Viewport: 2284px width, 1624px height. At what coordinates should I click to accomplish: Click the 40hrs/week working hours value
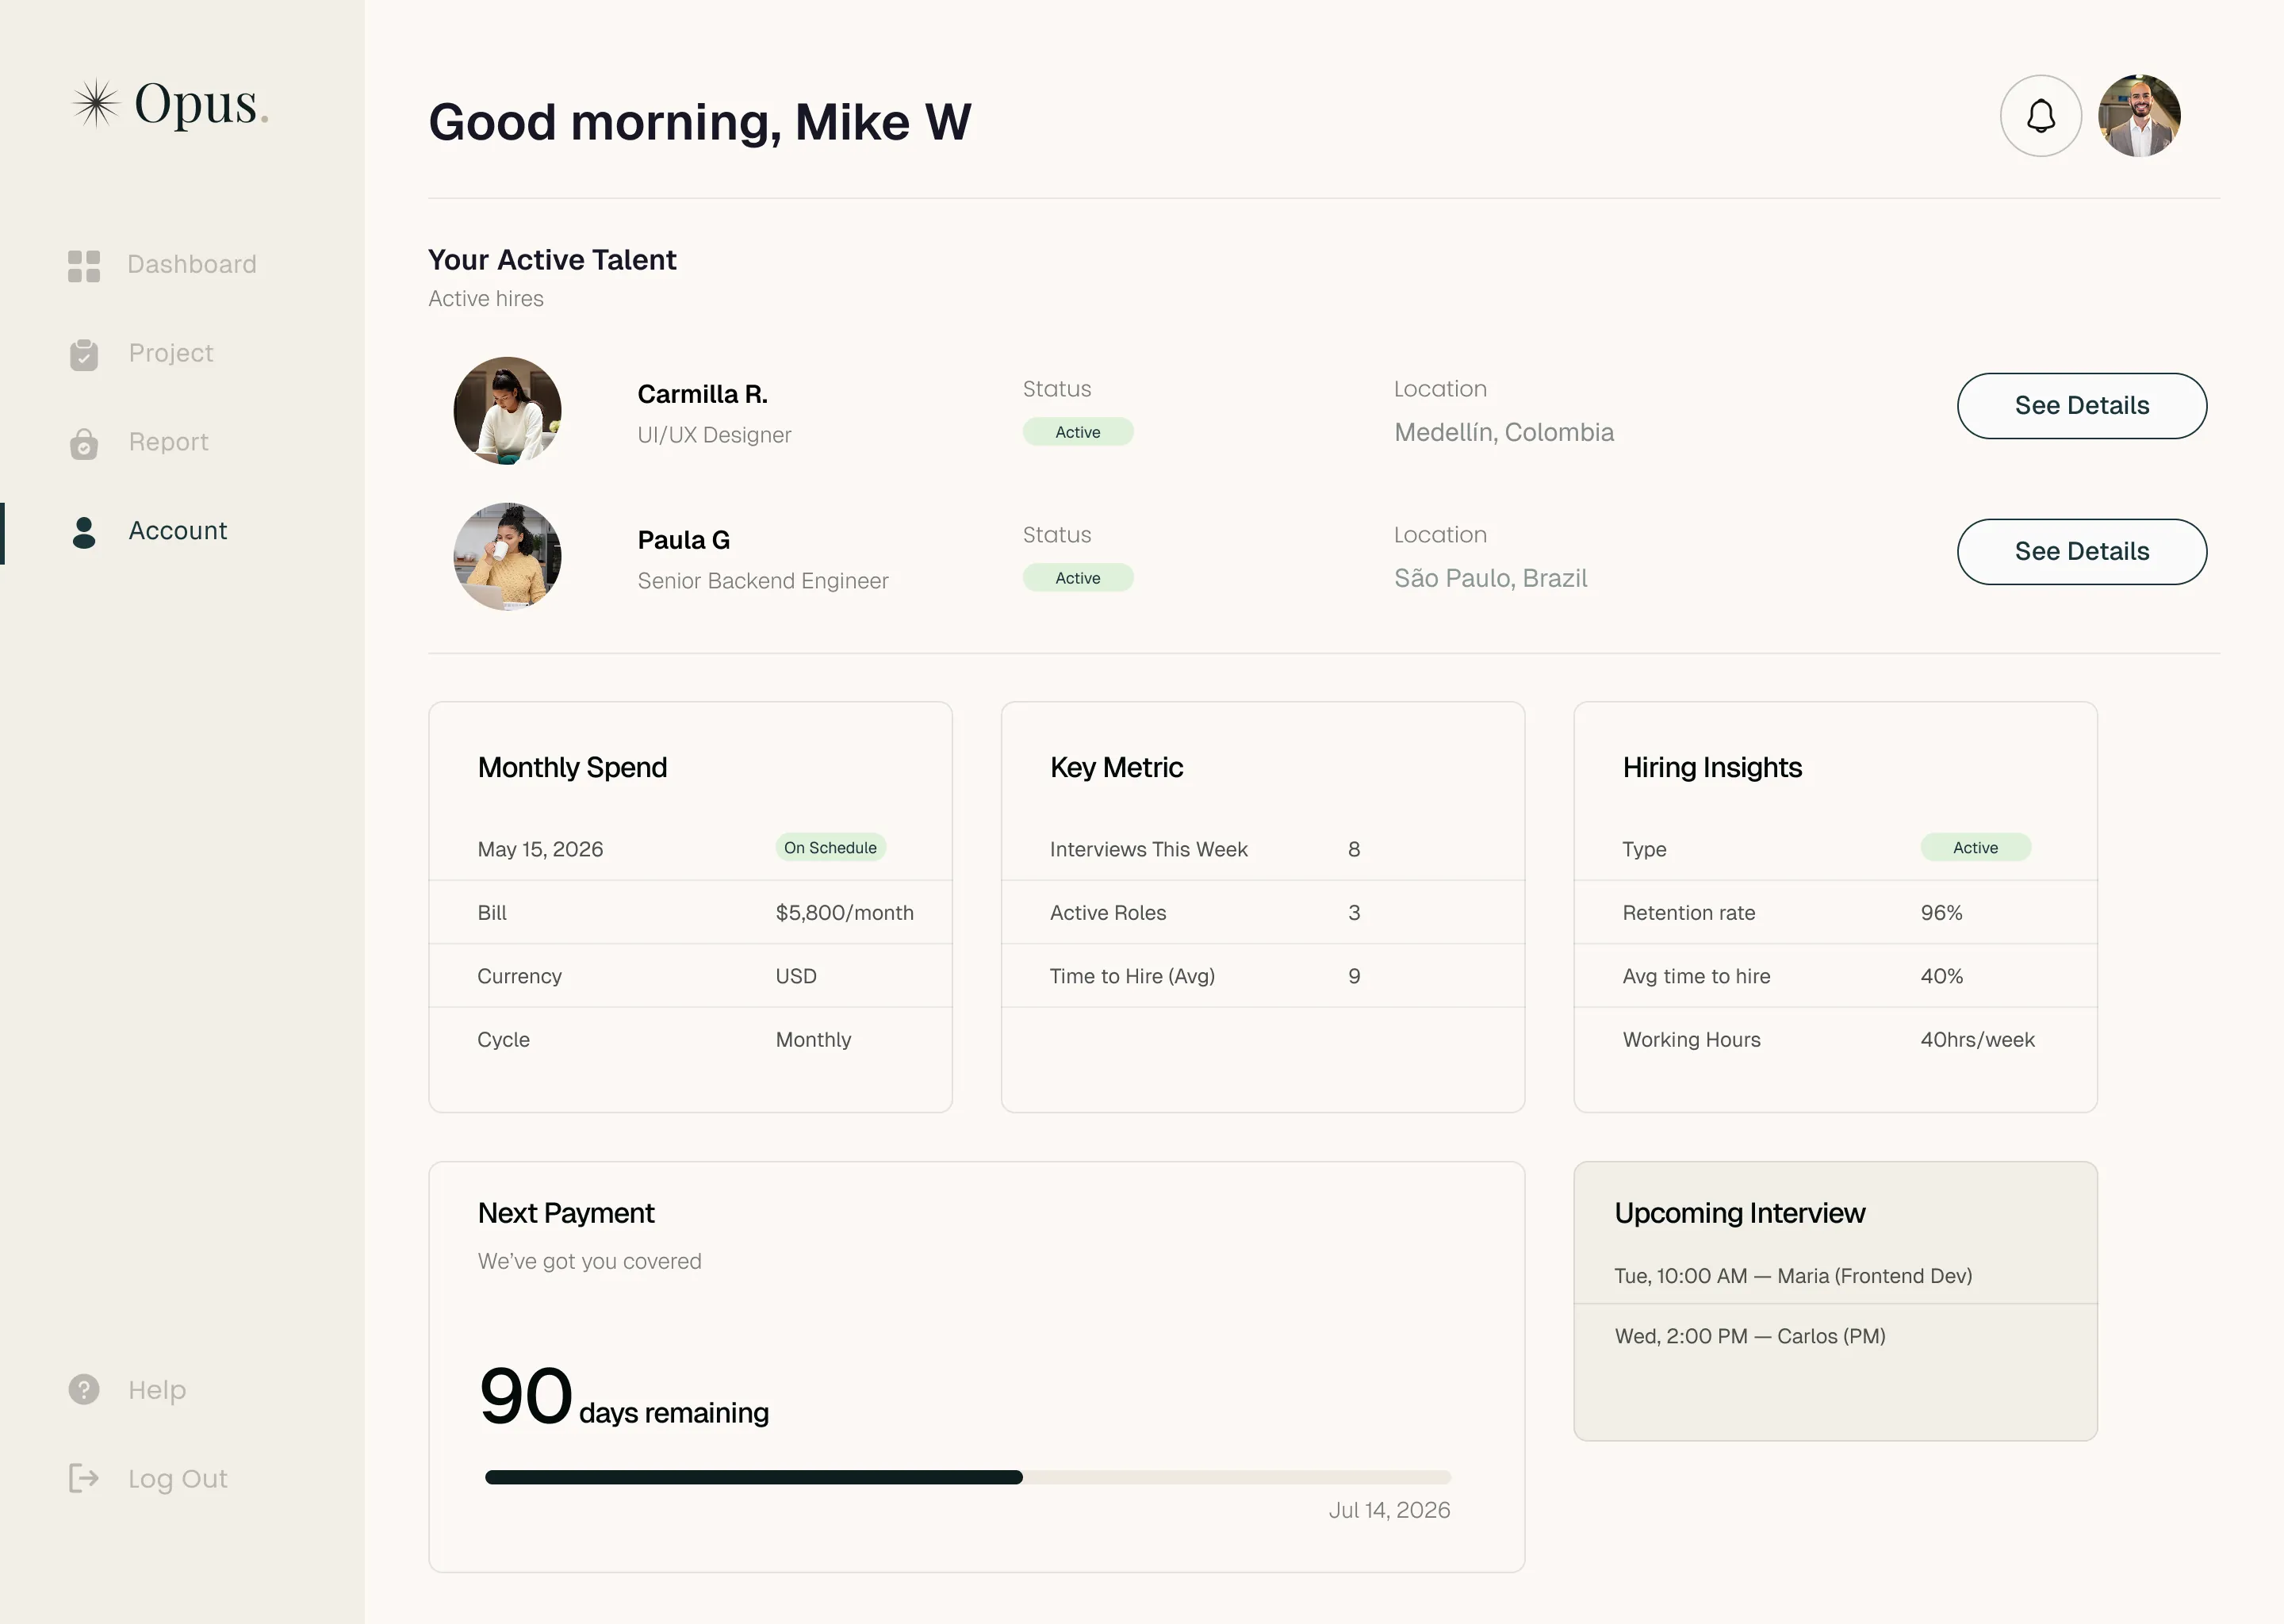click(1977, 1040)
